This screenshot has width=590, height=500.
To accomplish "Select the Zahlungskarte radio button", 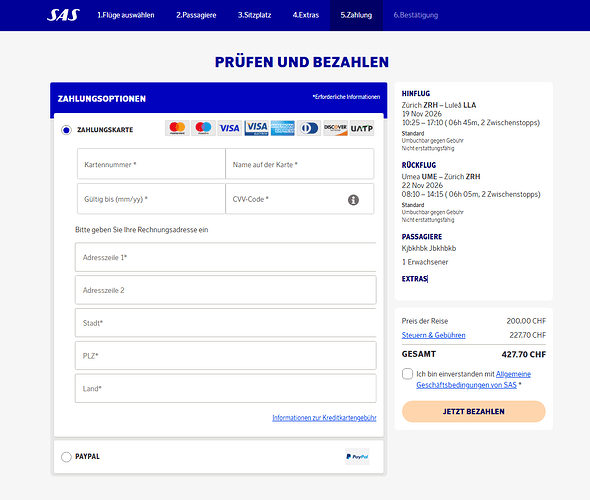I will pyautogui.click(x=66, y=130).
